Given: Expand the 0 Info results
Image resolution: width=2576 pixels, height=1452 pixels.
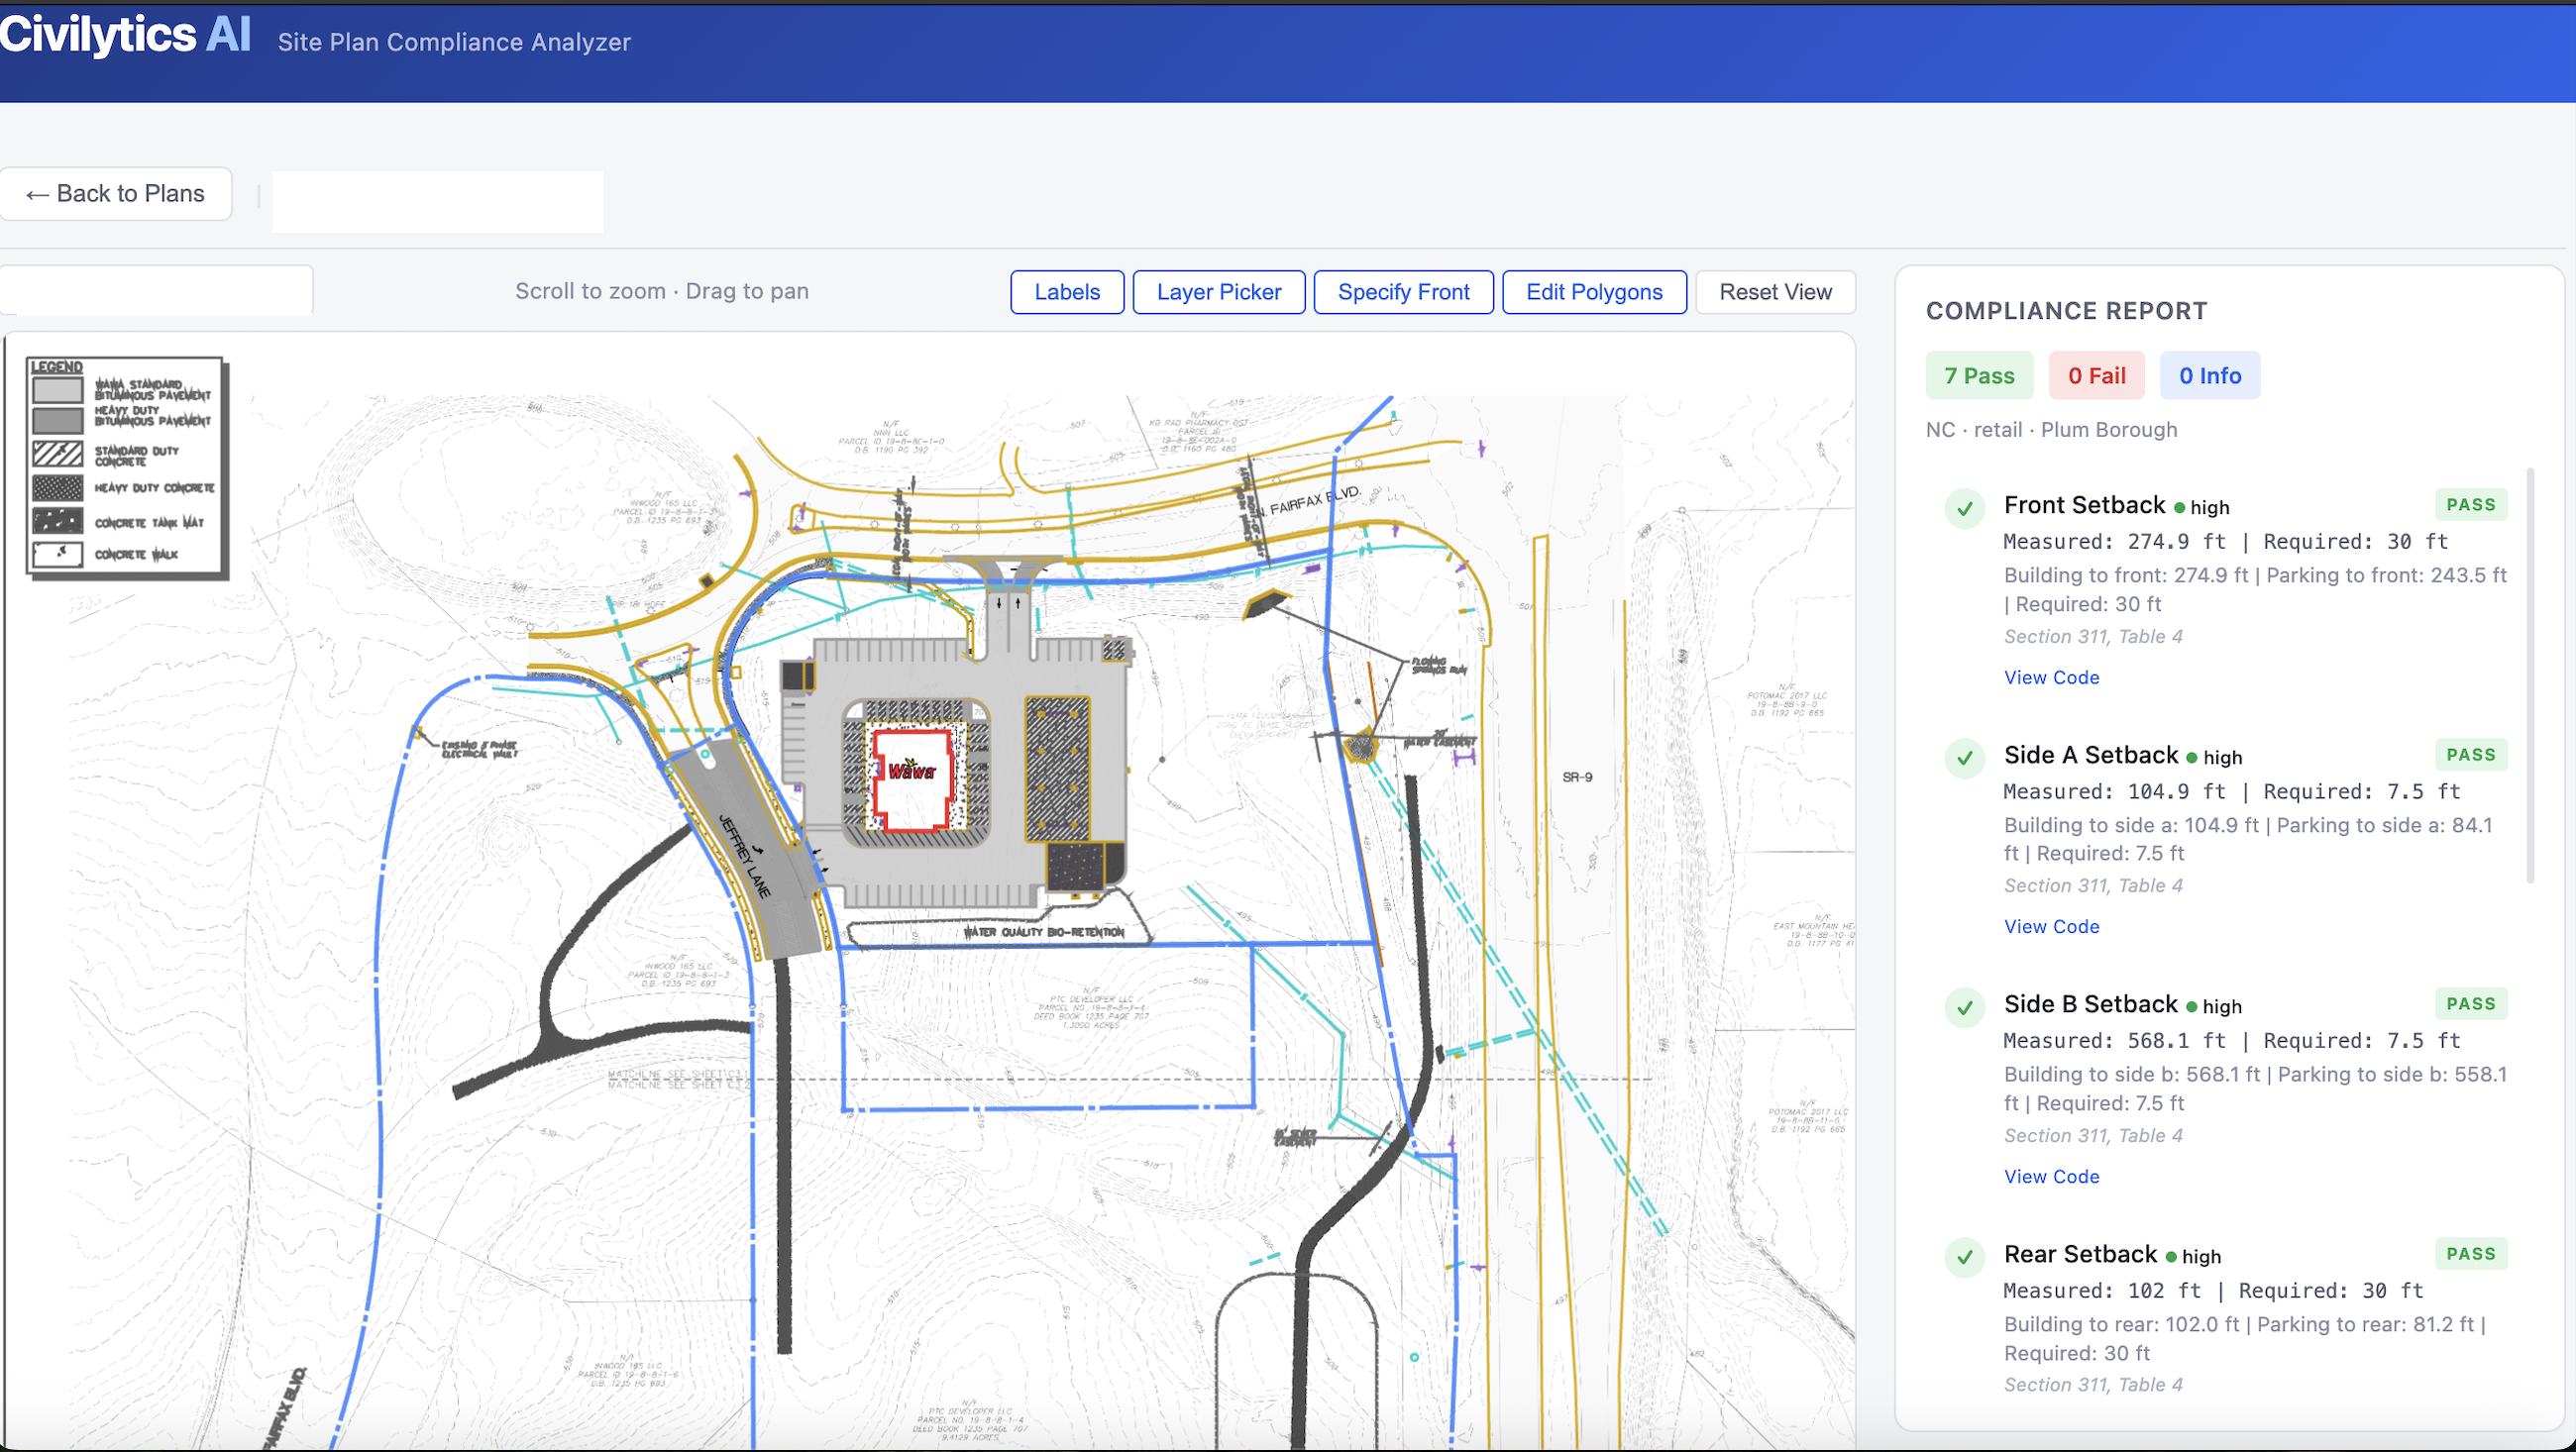Looking at the screenshot, I should 2210,375.
